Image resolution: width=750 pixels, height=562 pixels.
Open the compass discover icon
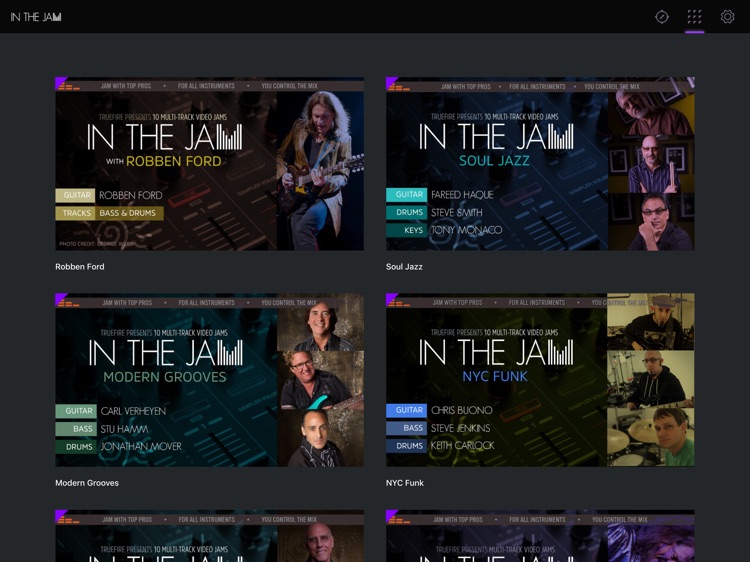pos(662,17)
